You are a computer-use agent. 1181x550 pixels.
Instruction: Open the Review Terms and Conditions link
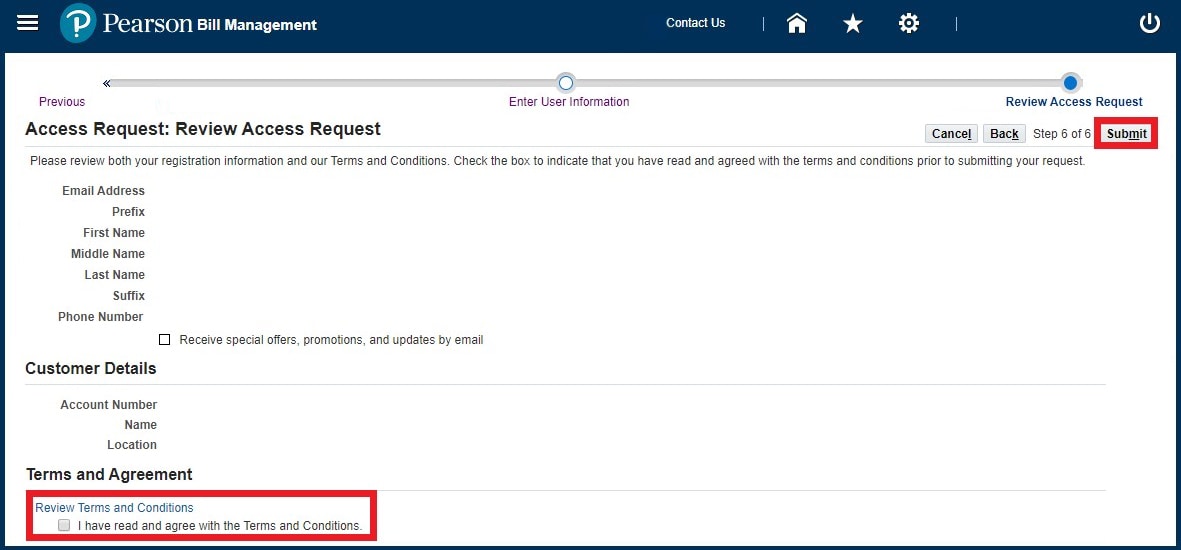tap(114, 508)
